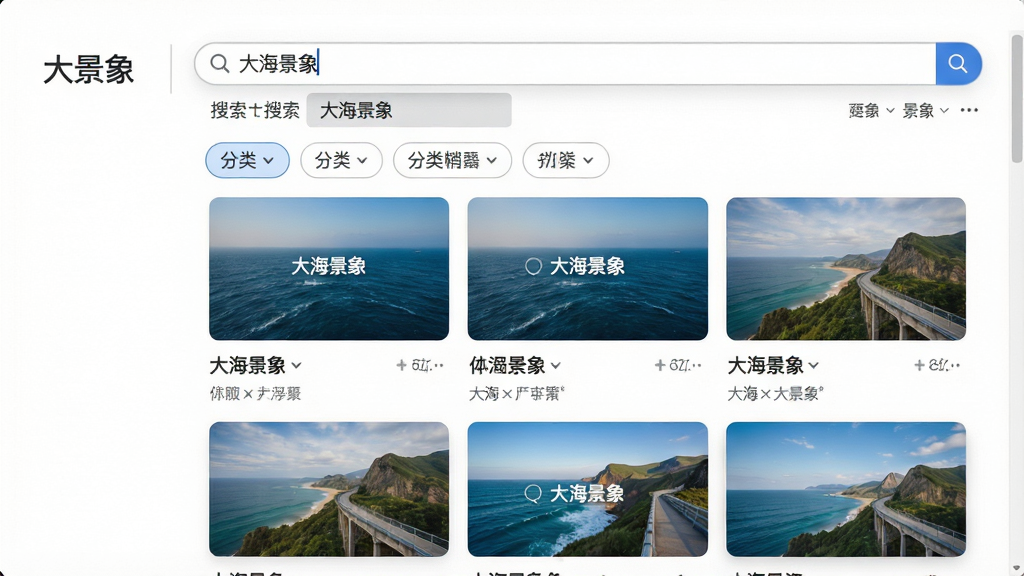Focus the search field containing 大海景象
The height and width of the screenshot is (576, 1024).
566,63
